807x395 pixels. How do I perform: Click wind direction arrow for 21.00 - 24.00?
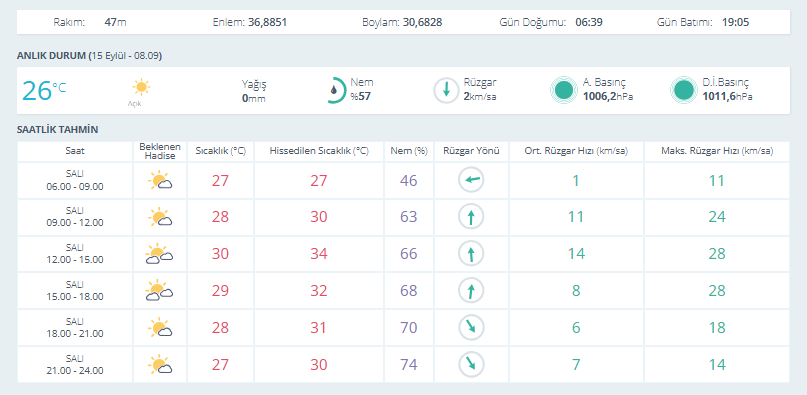pyautogui.click(x=471, y=364)
